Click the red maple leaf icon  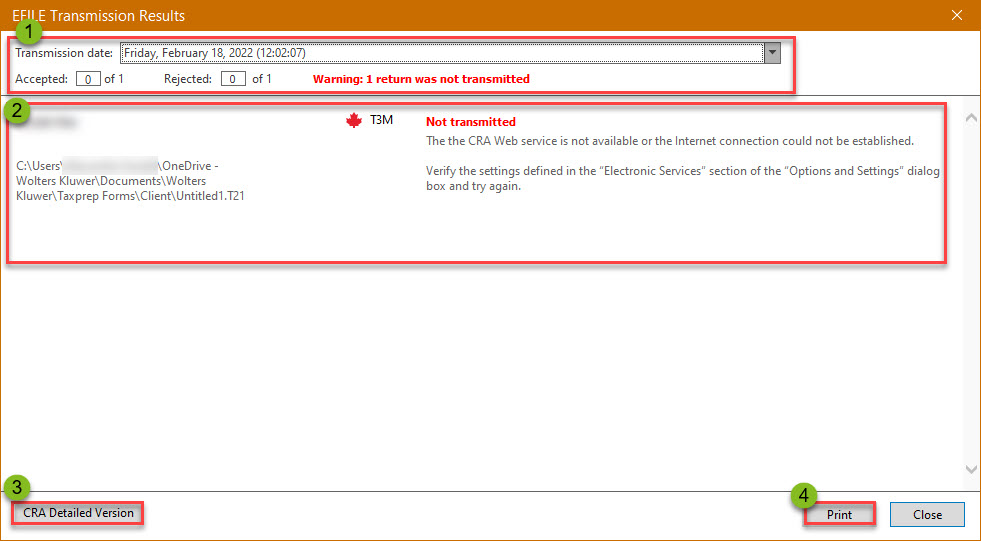coord(352,121)
